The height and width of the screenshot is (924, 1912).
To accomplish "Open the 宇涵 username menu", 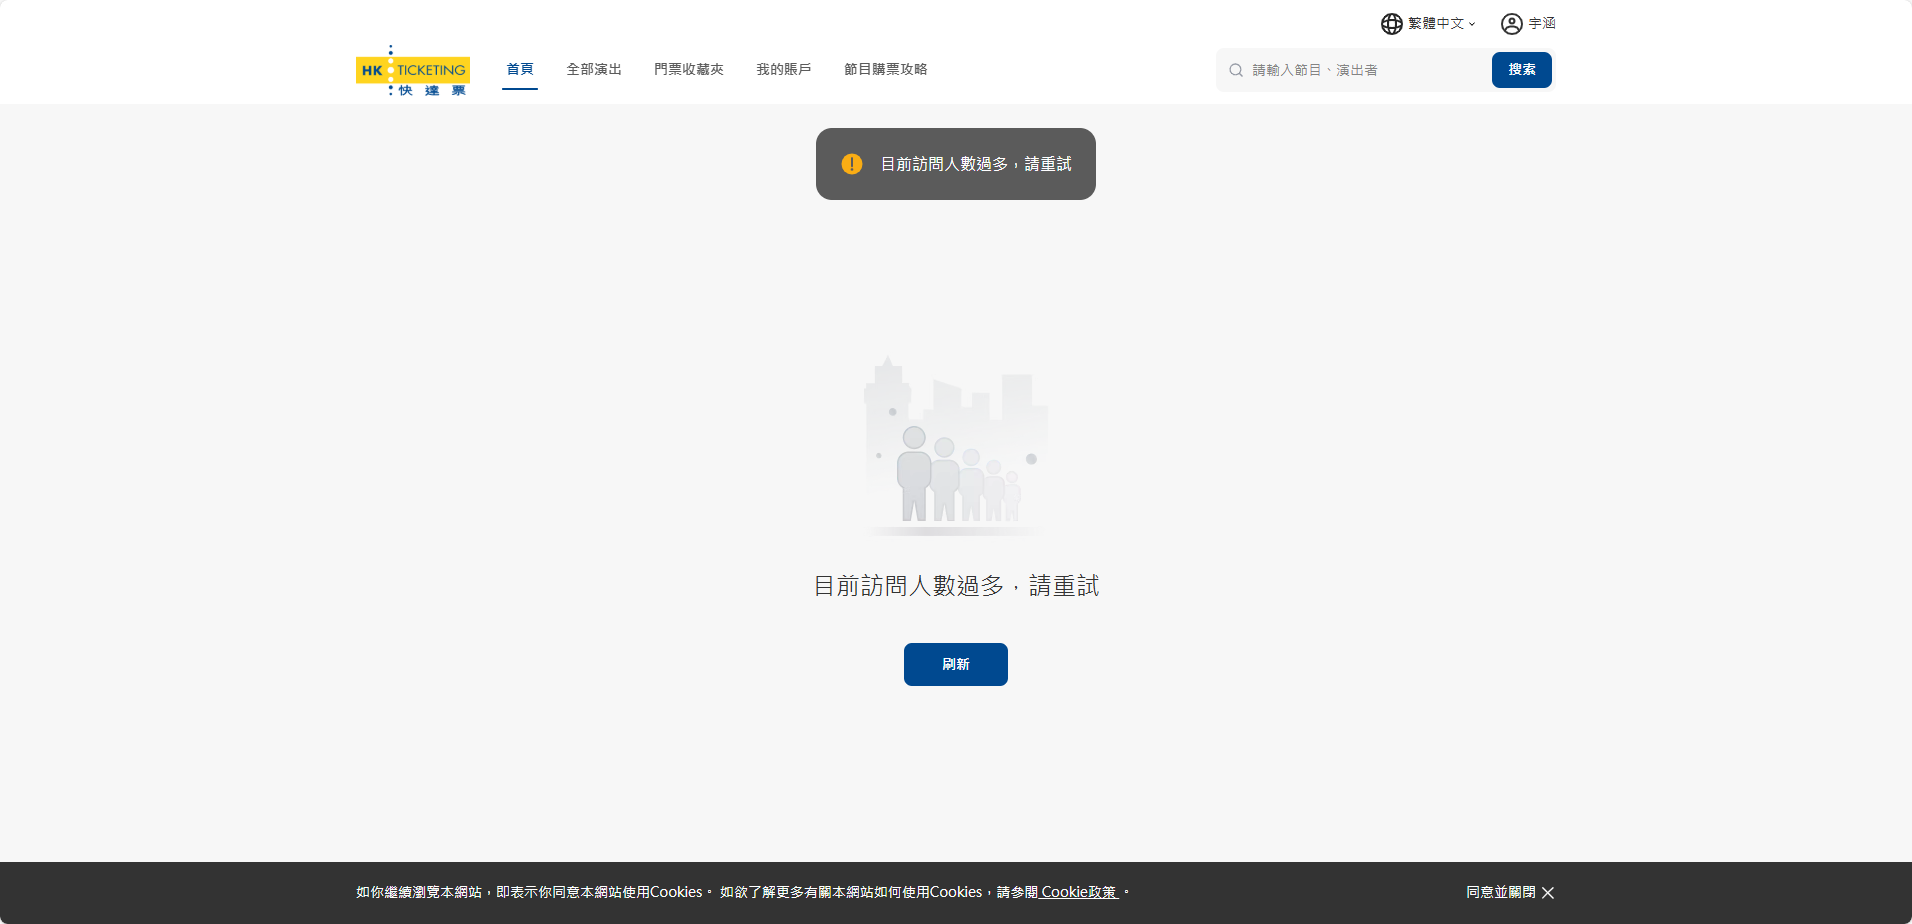I will click(1541, 24).
